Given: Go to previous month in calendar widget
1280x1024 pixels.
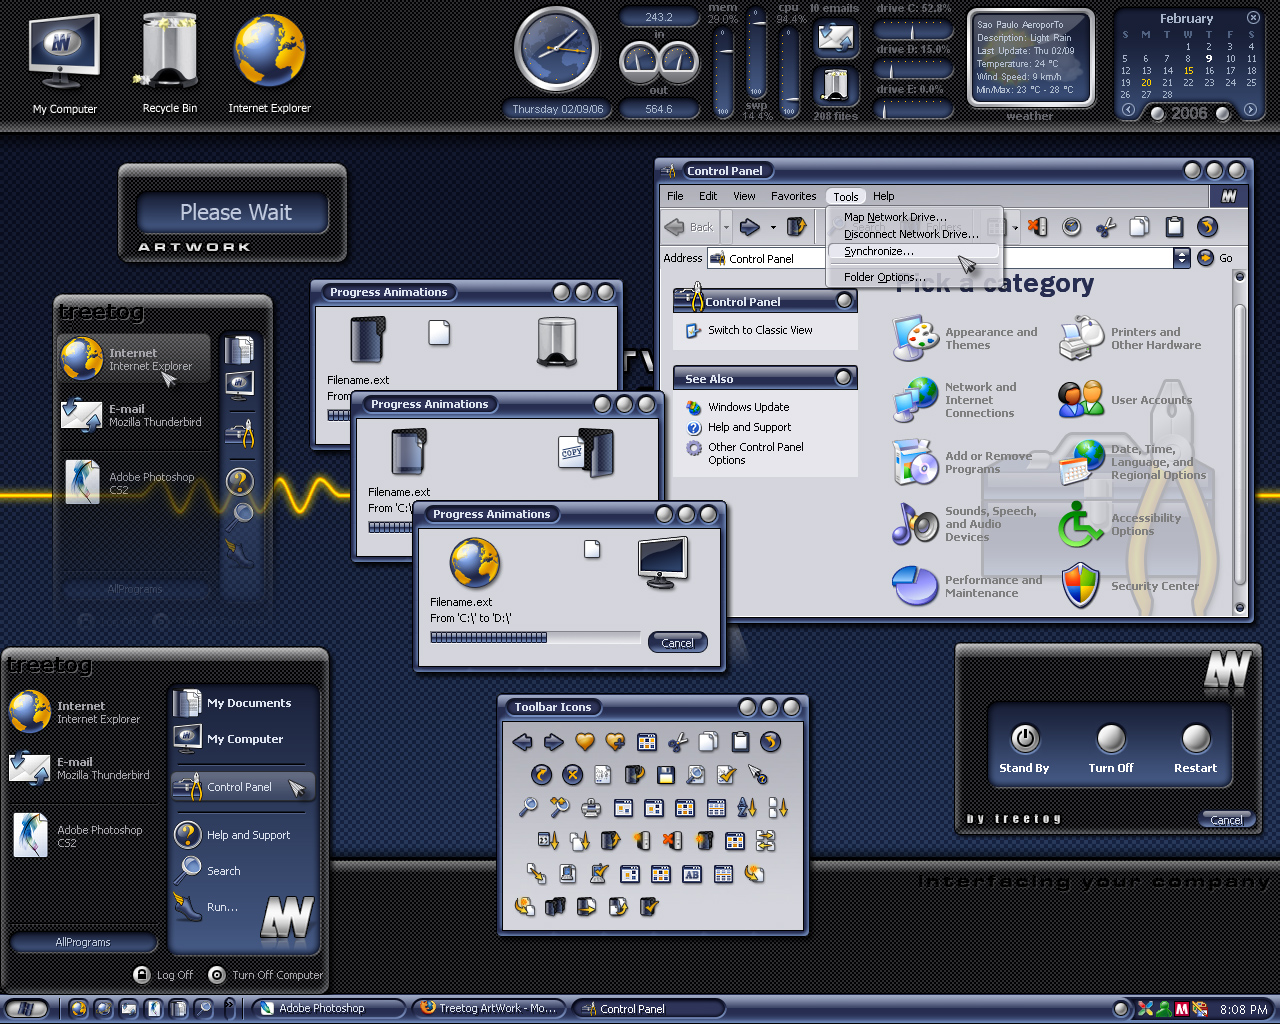Looking at the screenshot, I should [1128, 110].
